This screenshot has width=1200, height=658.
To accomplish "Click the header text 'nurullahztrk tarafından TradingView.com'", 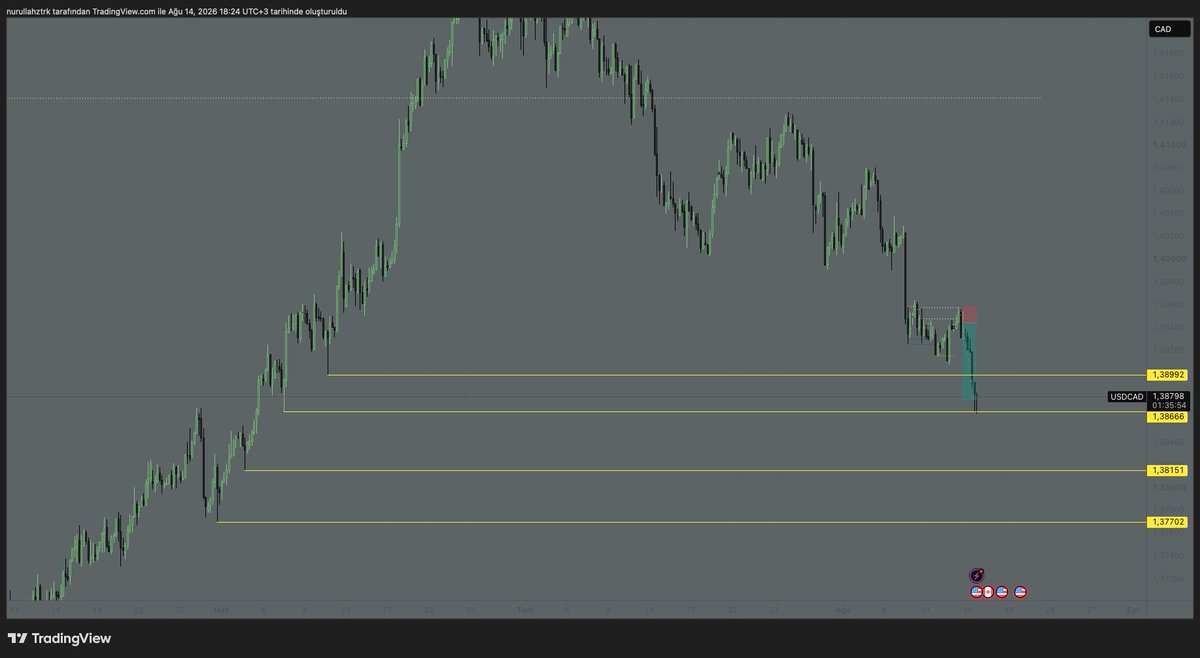I will pos(81,11).
